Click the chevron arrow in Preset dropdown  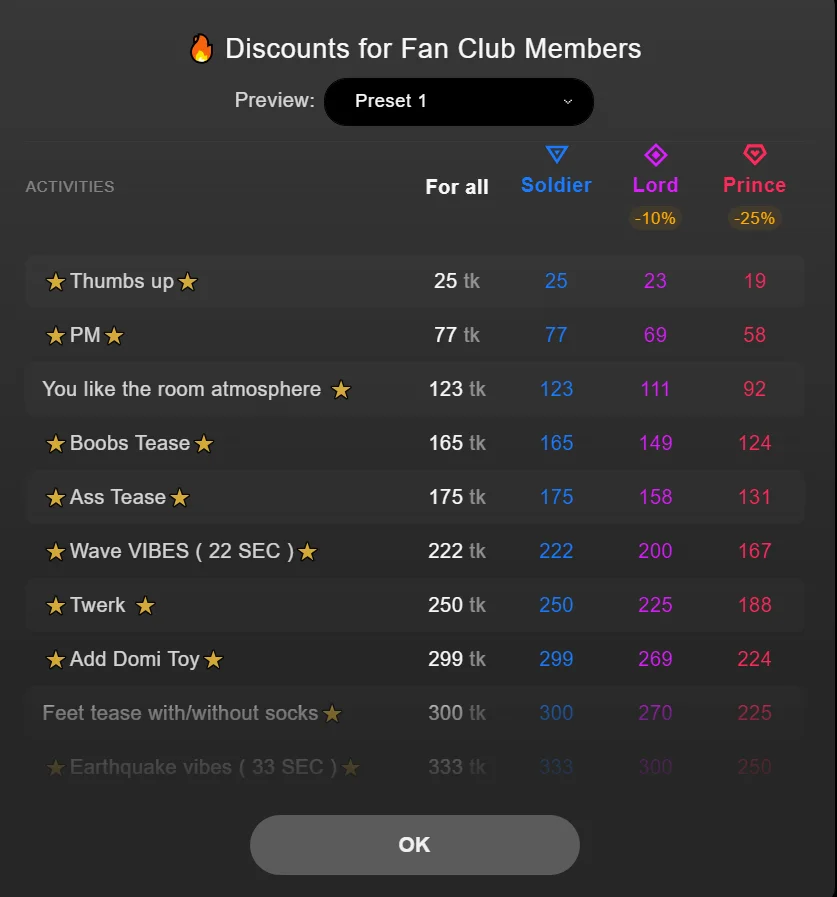click(x=568, y=102)
